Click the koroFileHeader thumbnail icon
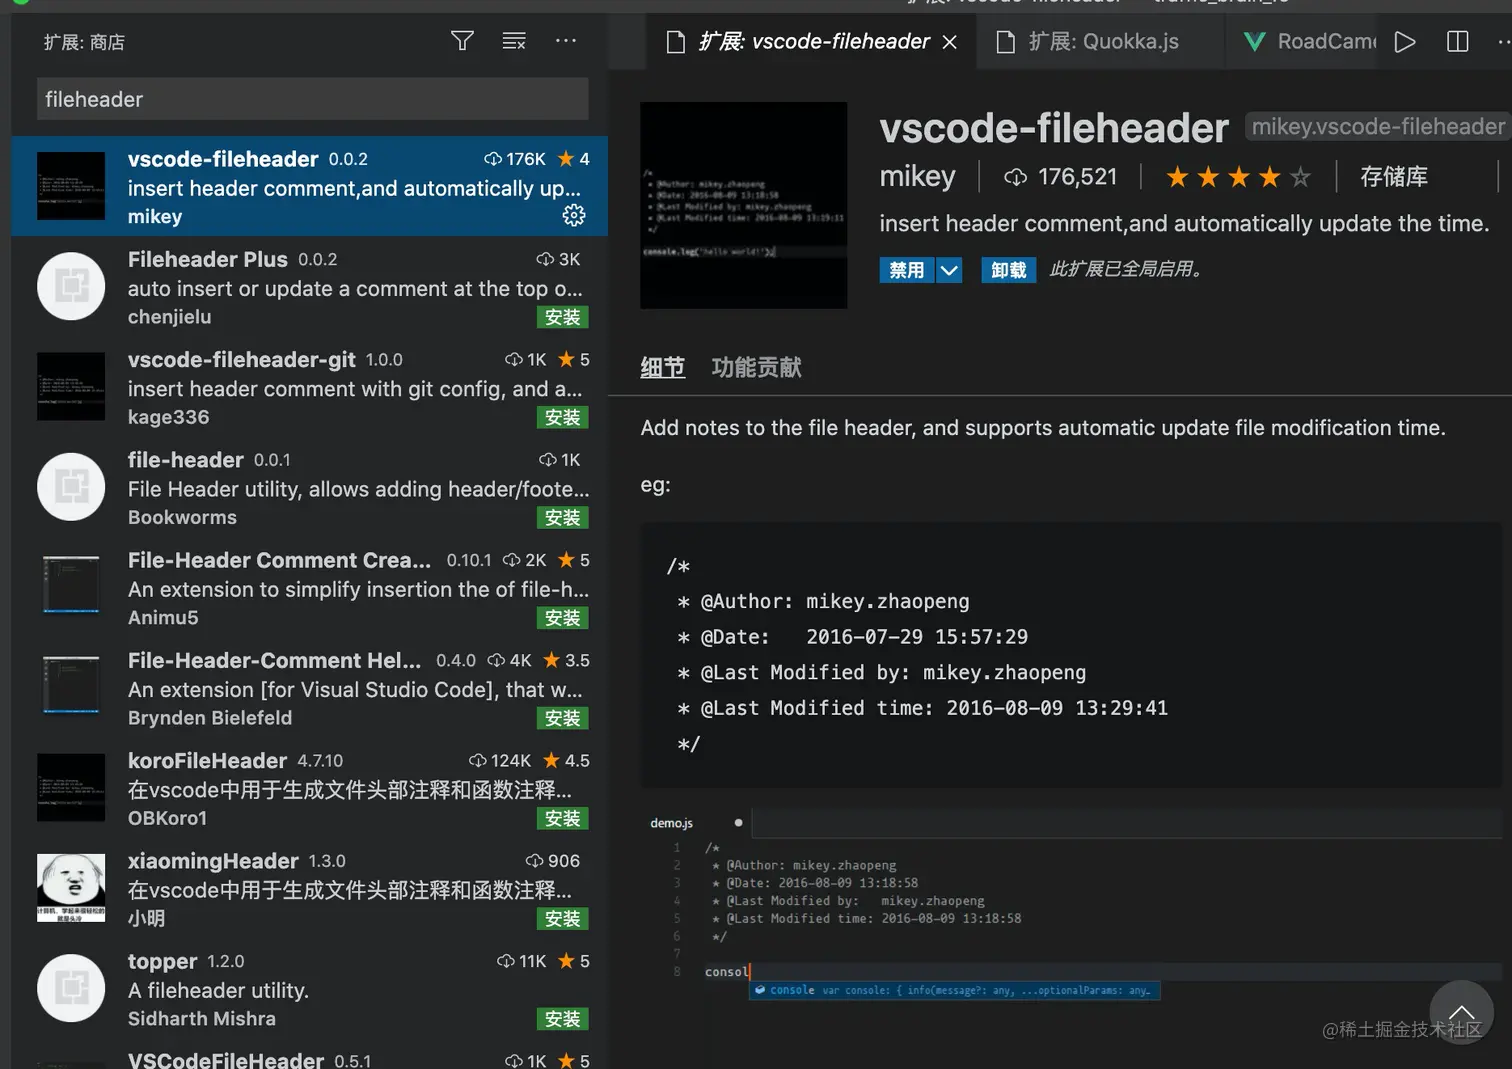 tap(71, 787)
